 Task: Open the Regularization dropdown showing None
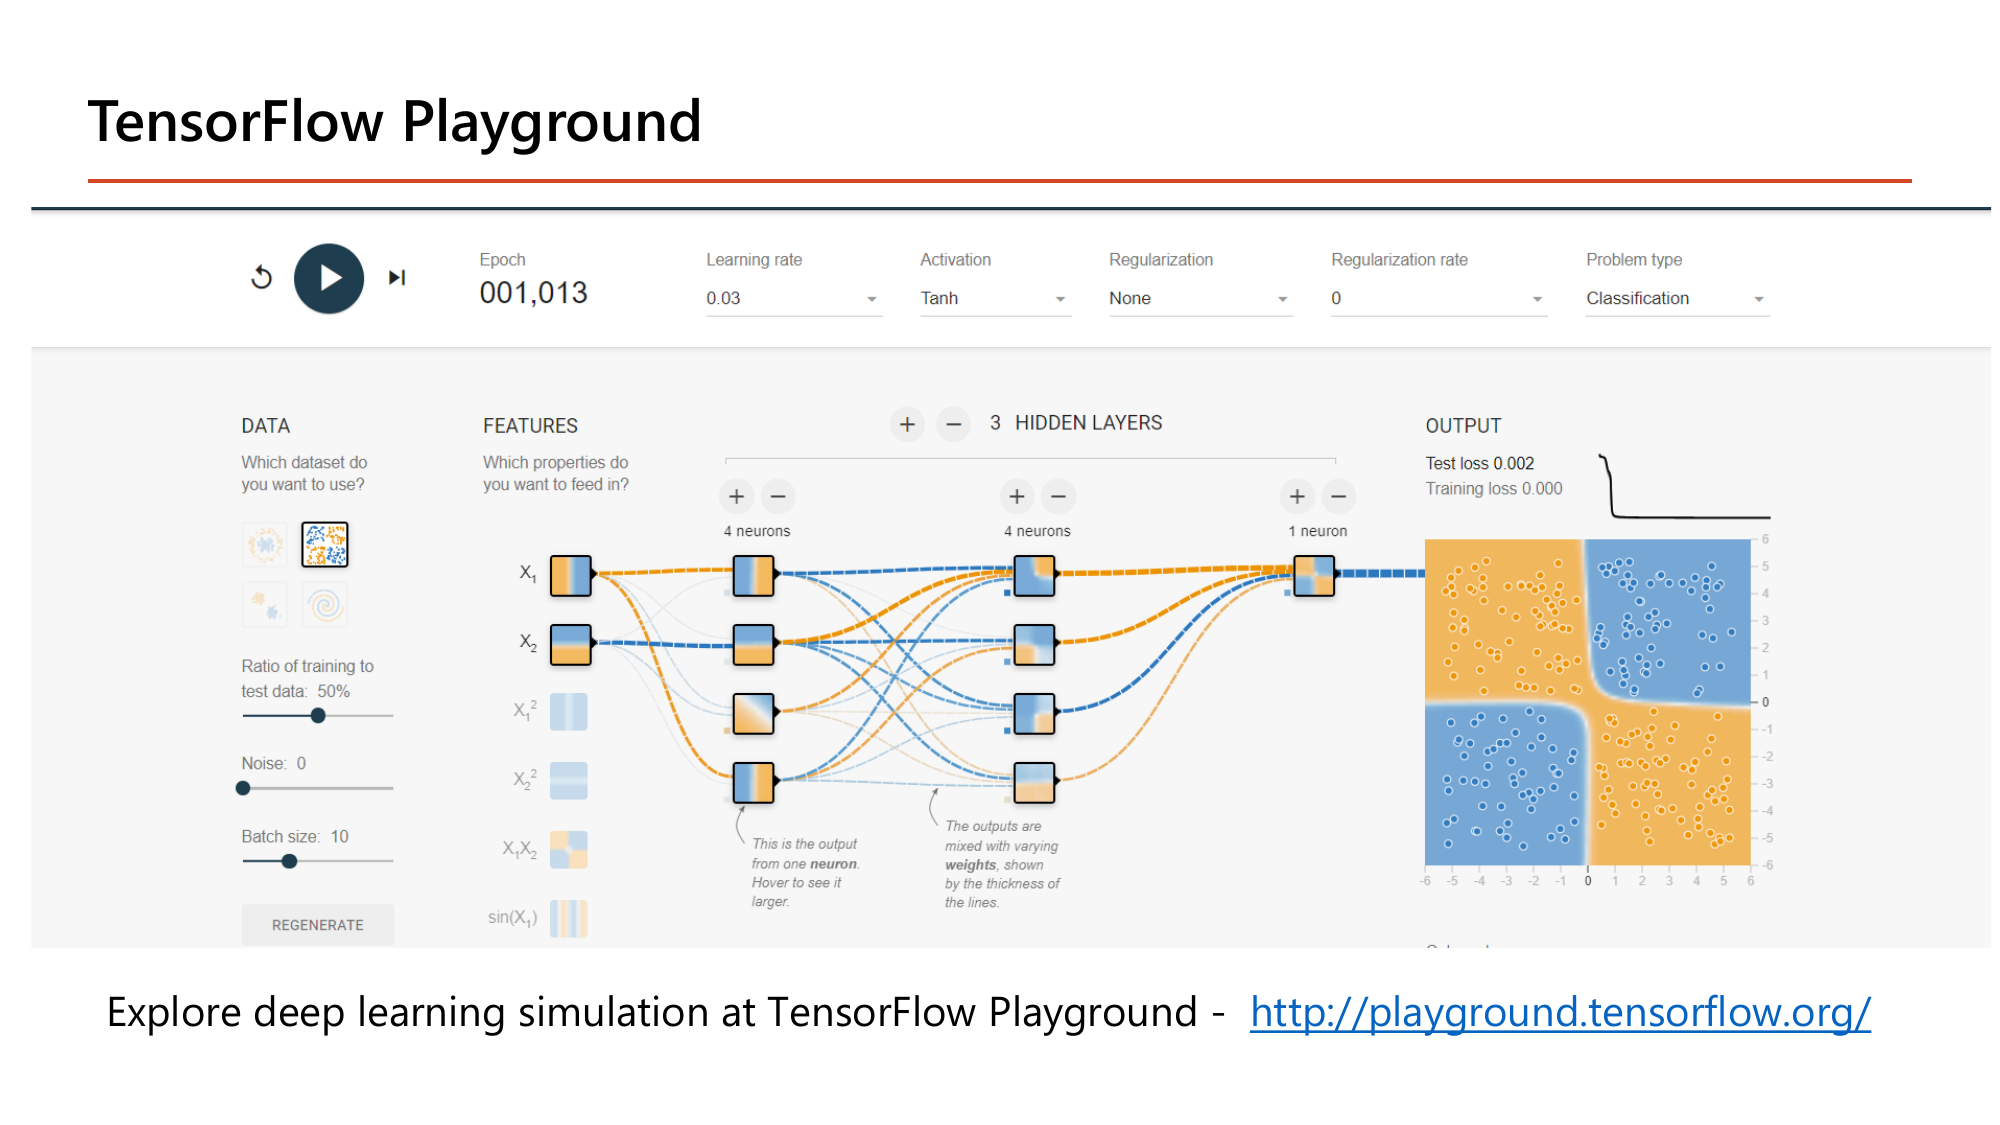[1200, 298]
